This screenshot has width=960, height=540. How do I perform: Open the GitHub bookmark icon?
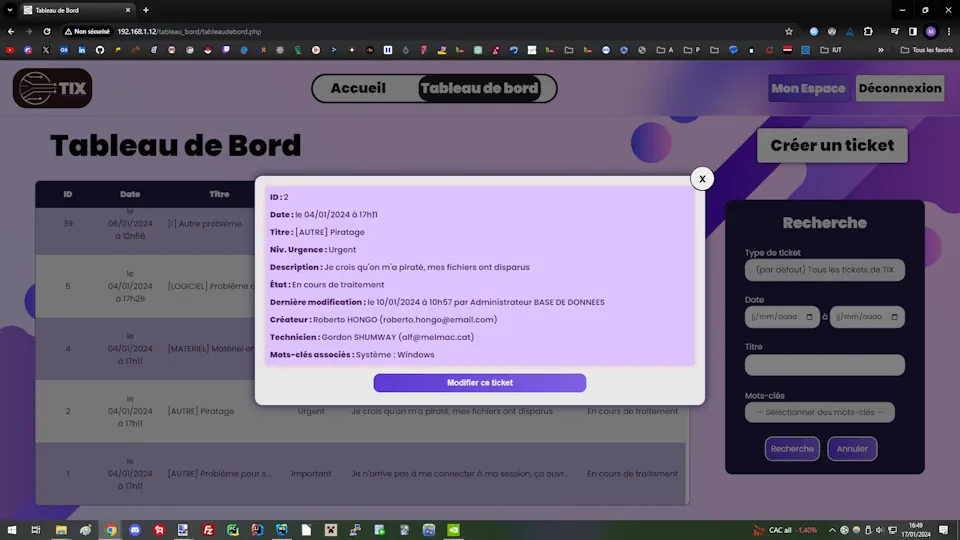[100, 50]
